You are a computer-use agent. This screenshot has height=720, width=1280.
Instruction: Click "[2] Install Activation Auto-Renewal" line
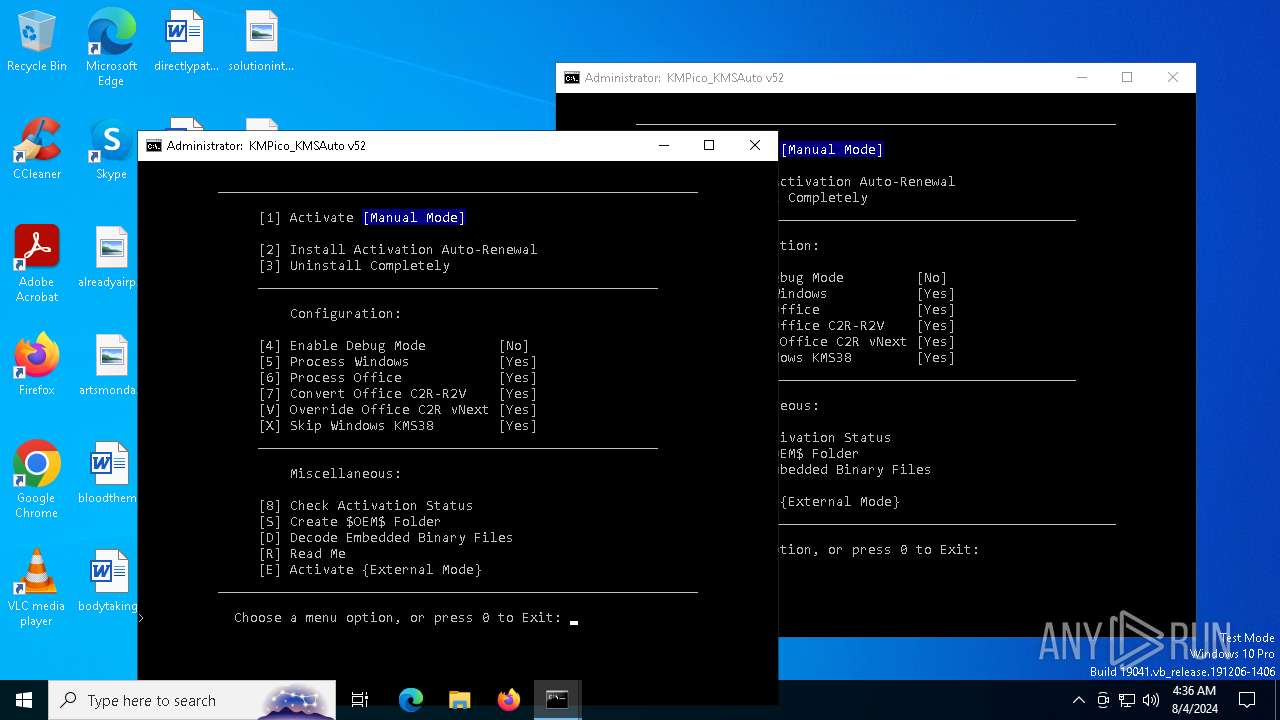[x=398, y=250]
